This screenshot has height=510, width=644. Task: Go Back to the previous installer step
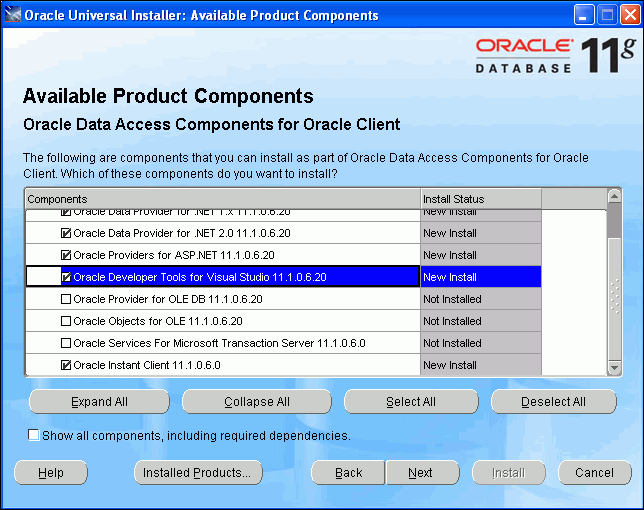pos(348,473)
